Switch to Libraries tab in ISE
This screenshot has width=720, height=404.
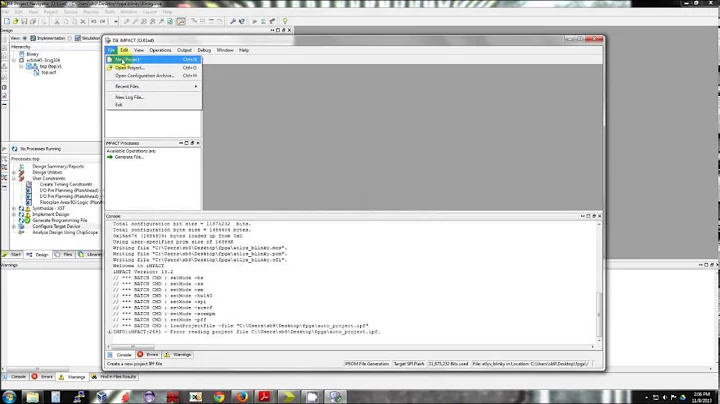point(90,254)
